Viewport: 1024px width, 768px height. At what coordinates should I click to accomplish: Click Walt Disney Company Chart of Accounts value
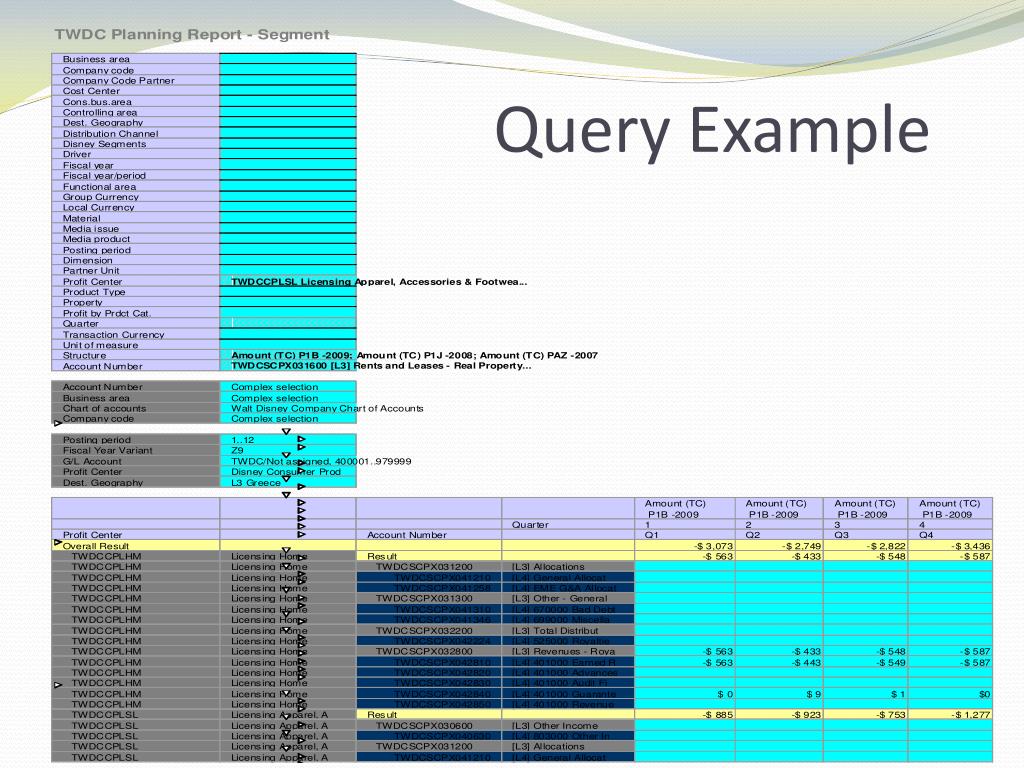327,408
